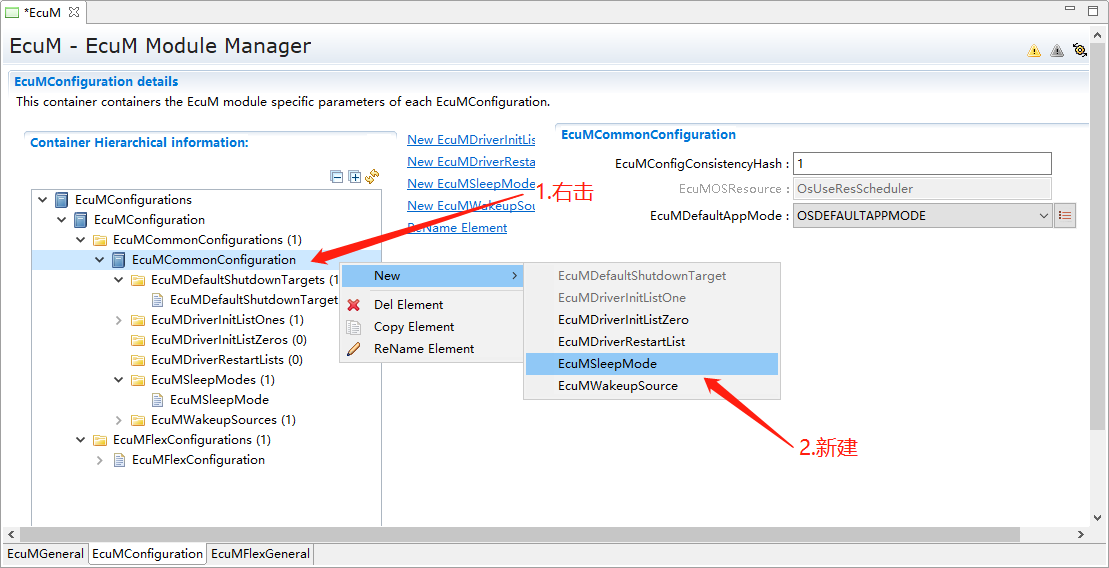Viewport: 1109px width, 568px height.
Task: Open the EcuMDefaultAppMode dropdown
Action: 1043,216
